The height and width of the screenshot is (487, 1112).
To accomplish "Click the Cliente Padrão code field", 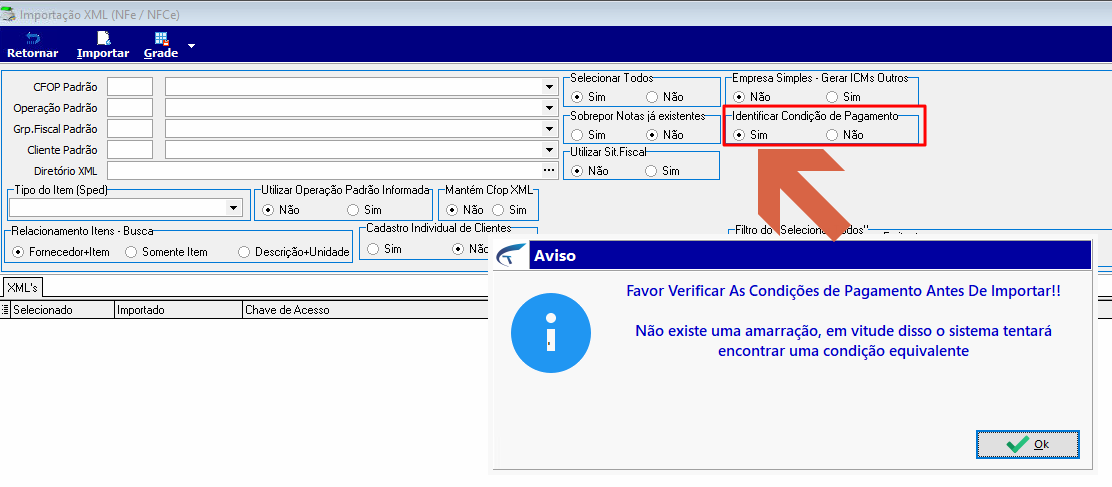I will click(130, 150).
